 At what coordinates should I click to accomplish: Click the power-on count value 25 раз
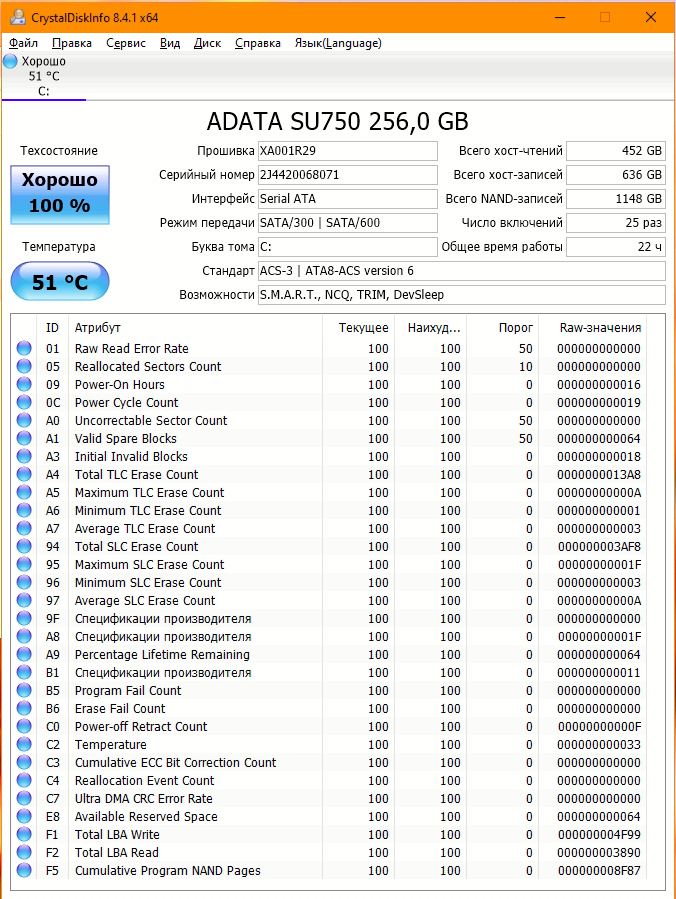click(616, 223)
